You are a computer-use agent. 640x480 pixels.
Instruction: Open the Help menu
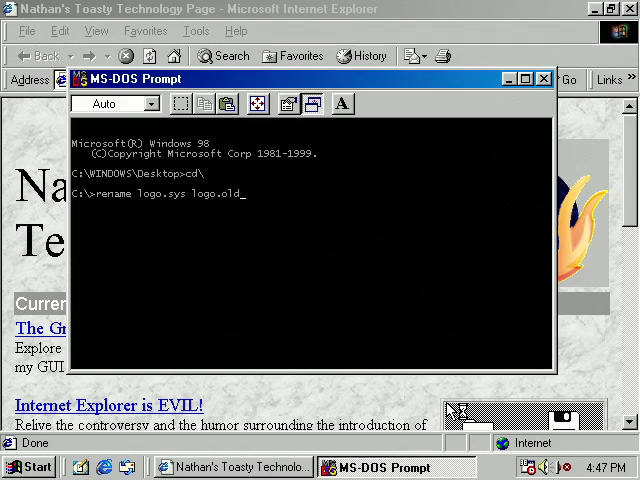pos(236,31)
